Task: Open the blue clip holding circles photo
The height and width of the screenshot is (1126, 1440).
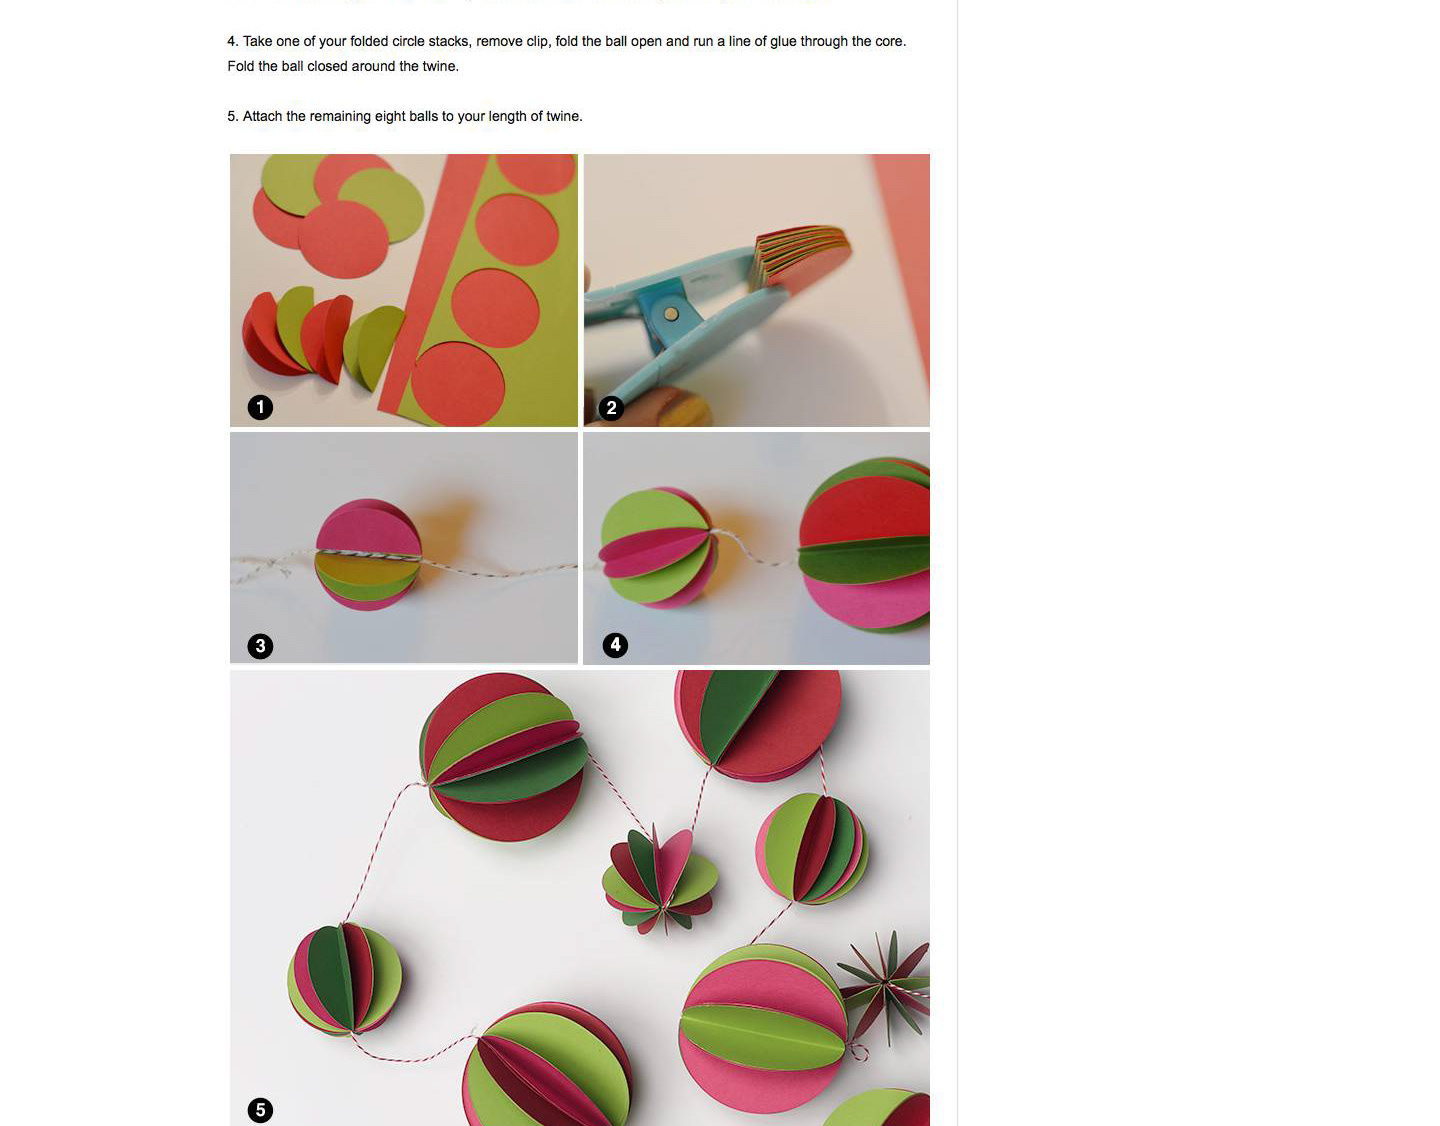Action: 757,290
